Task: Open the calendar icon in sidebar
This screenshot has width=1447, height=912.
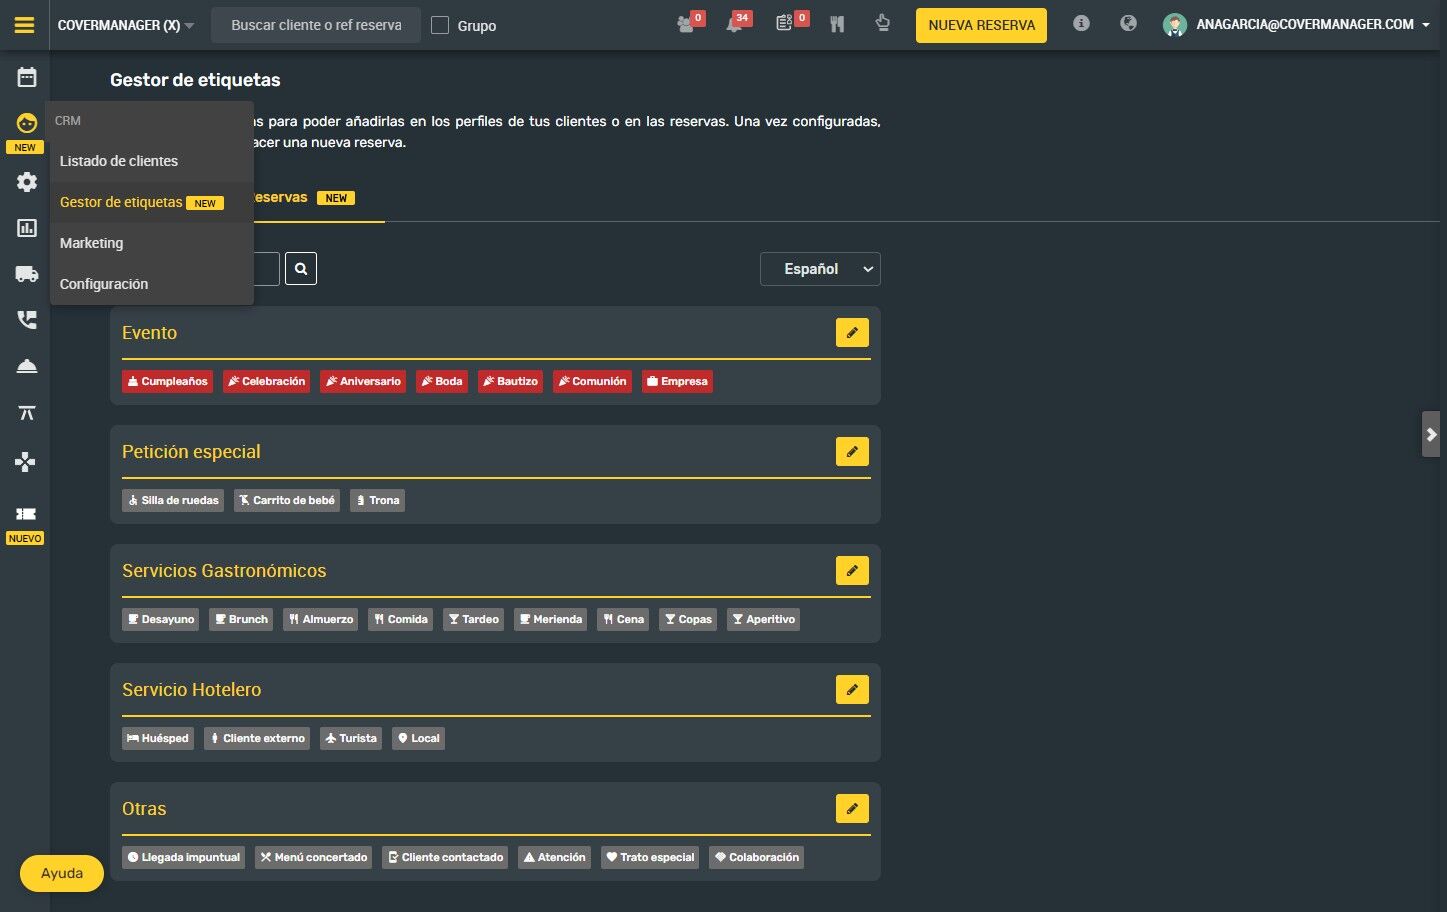Action: click(27, 77)
